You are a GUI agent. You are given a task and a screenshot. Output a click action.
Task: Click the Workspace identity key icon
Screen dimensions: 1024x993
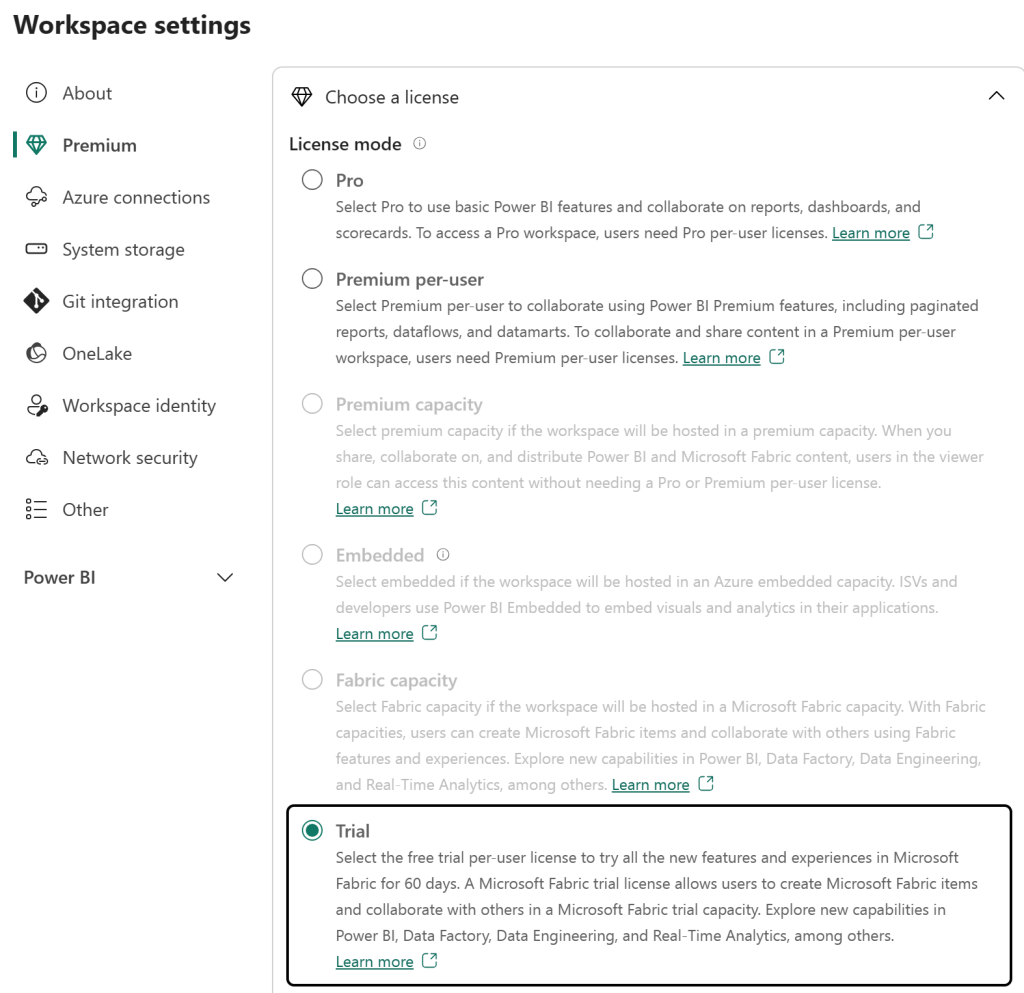click(36, 405)
